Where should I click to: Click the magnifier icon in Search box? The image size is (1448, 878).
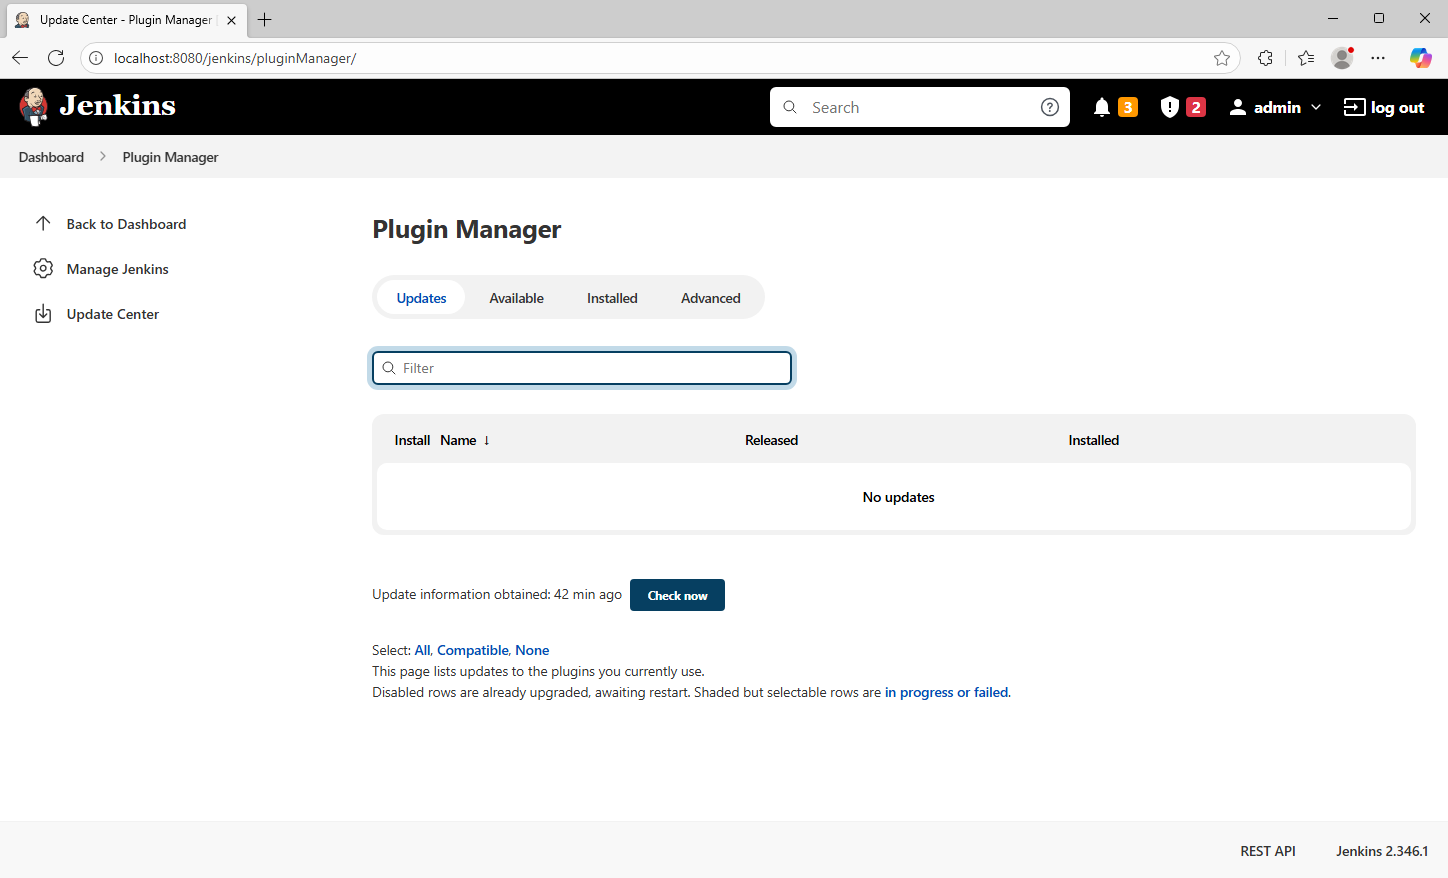[790, 107]
